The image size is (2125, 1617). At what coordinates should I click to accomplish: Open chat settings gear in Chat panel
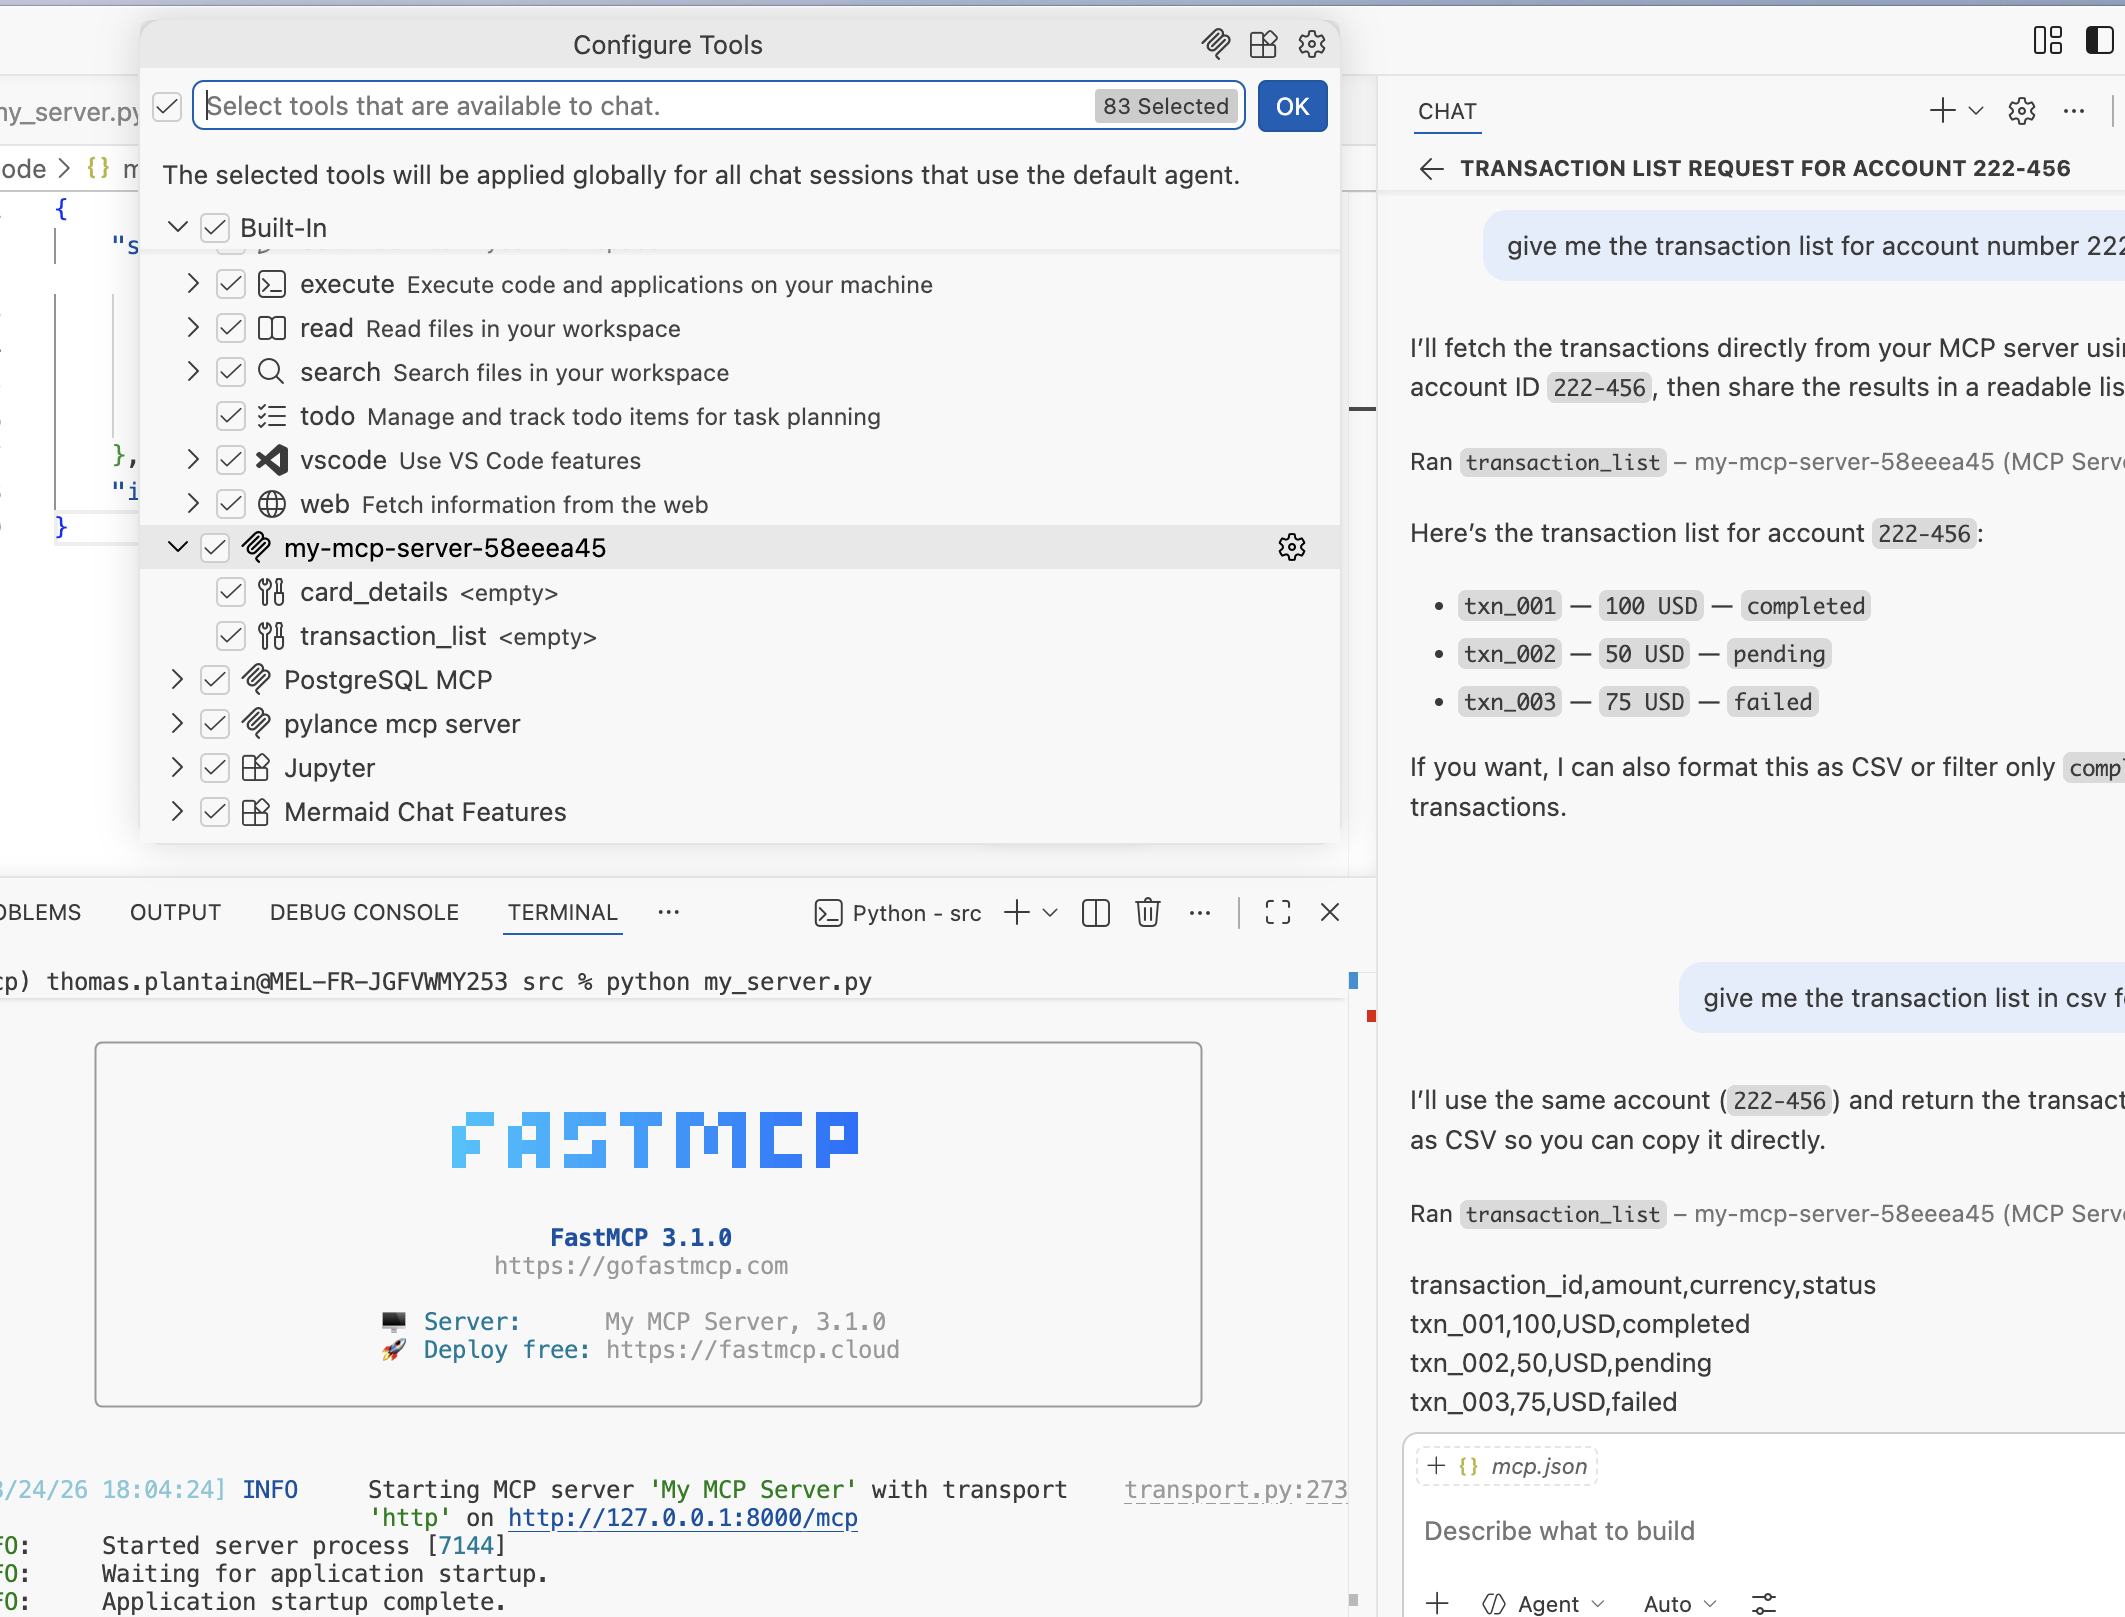(x=2022, y=111)
